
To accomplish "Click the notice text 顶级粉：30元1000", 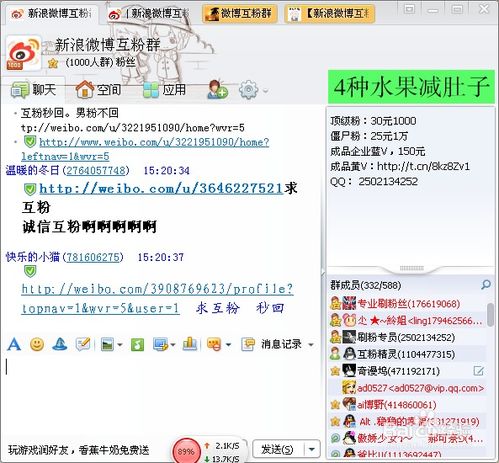I will (373, 121).
